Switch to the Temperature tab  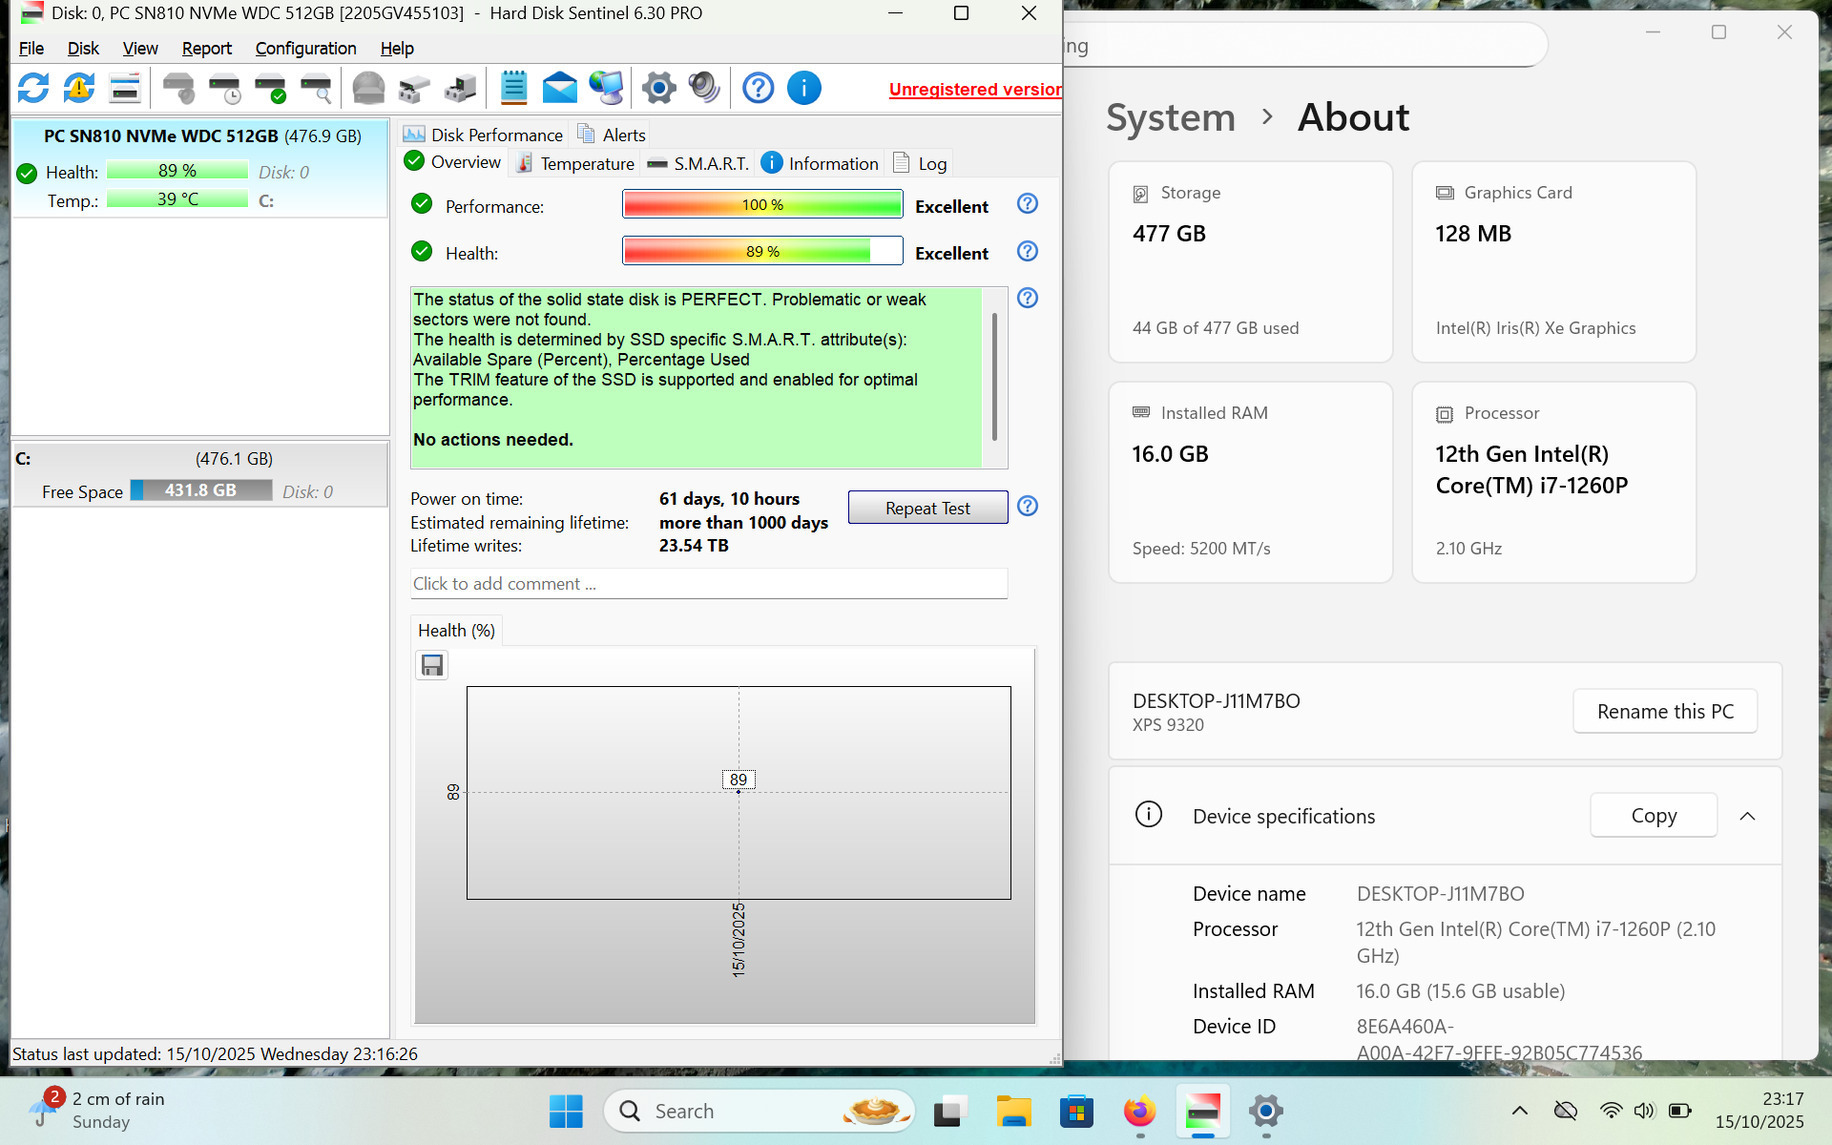coord(576,163)
